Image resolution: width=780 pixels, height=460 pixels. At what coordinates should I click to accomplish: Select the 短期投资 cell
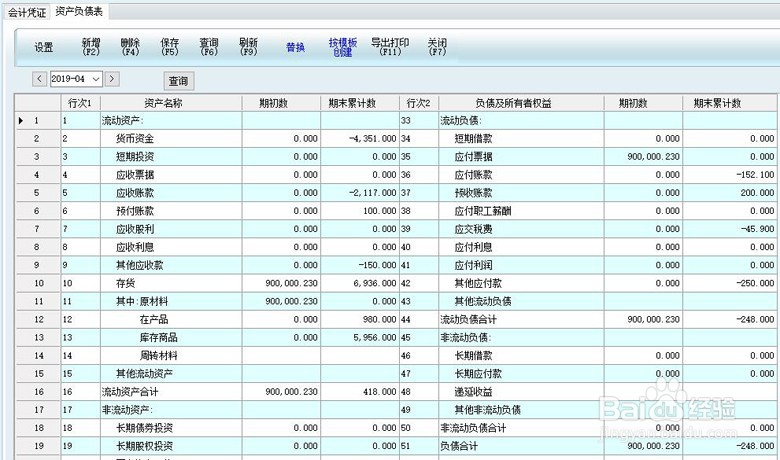coord(171,157)
